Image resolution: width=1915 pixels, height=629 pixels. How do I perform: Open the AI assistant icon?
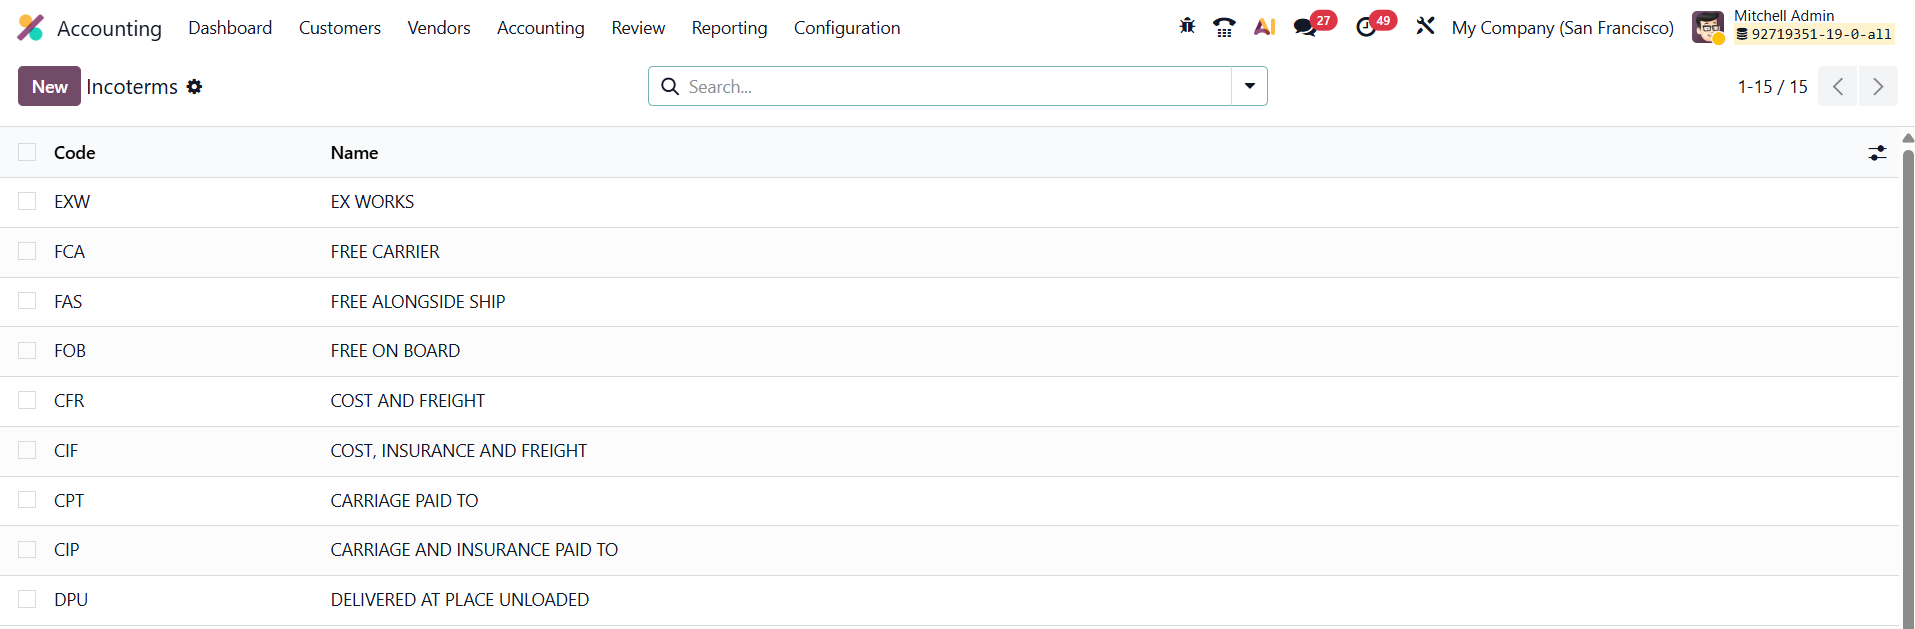tap(1264, 27)
